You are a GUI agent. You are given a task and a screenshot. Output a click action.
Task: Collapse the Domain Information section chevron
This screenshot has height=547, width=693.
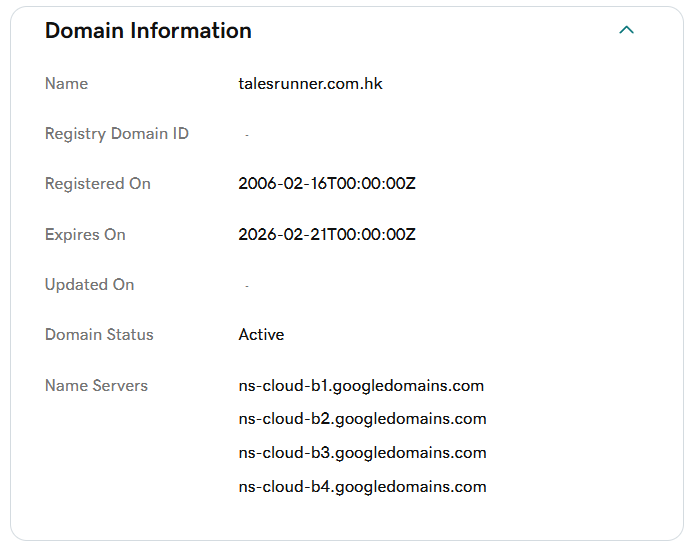pos(627,30)
